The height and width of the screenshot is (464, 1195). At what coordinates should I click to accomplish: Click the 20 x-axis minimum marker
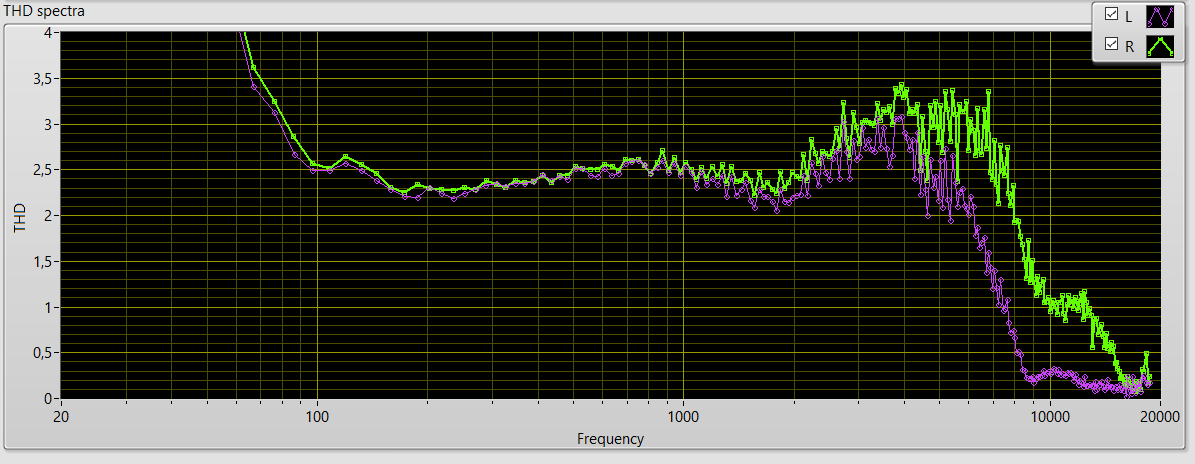pos(62,415)
